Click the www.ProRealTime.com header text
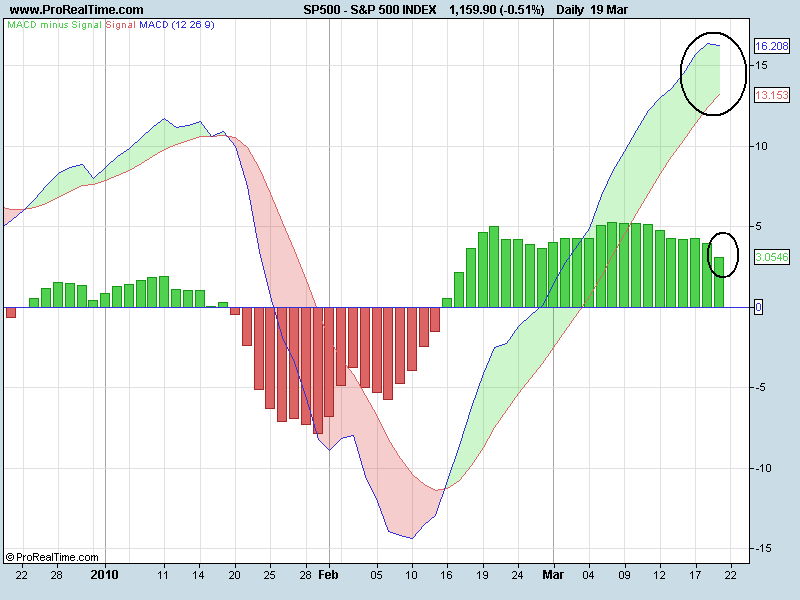 click(77, 10)
